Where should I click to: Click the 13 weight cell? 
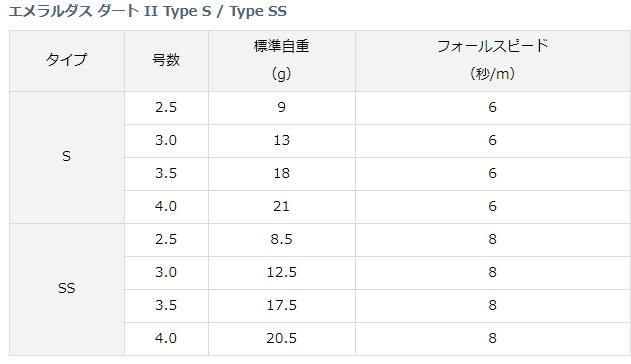(x=282, y=141)
